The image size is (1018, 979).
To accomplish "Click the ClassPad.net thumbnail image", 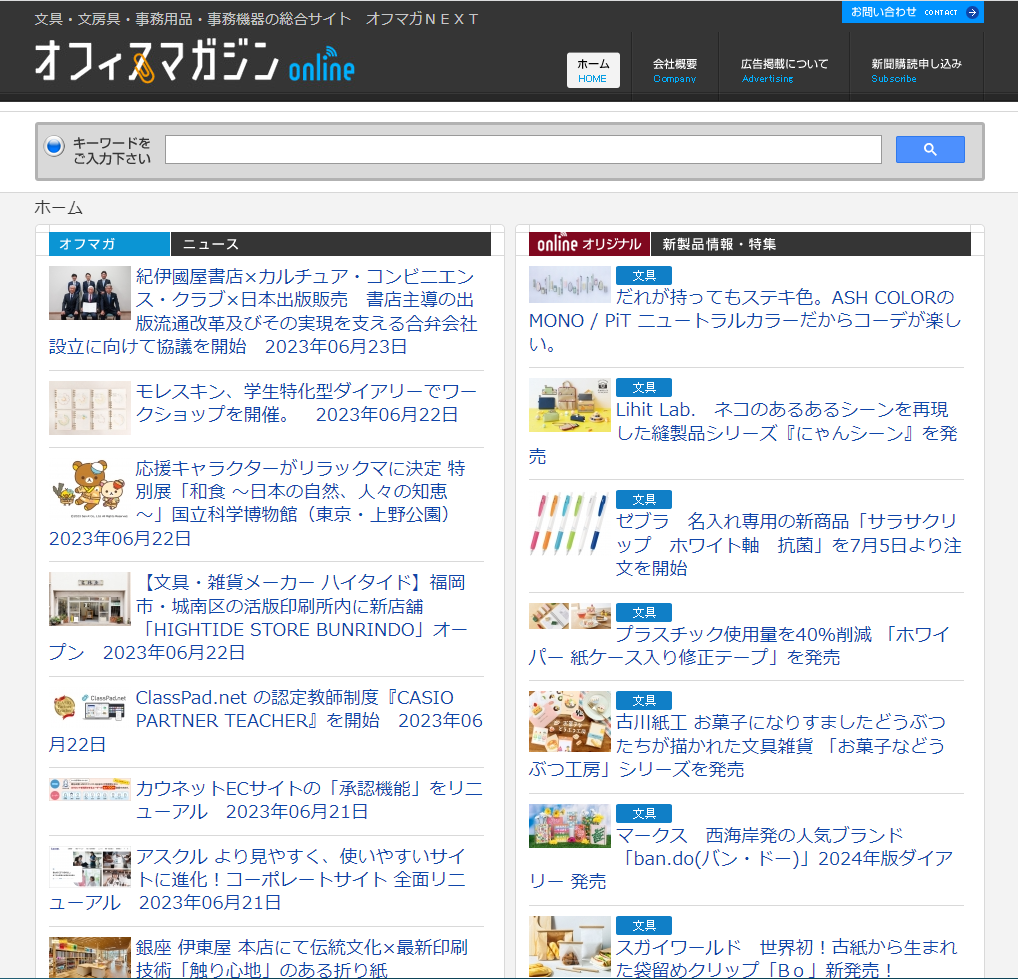I will coord(90,707).
